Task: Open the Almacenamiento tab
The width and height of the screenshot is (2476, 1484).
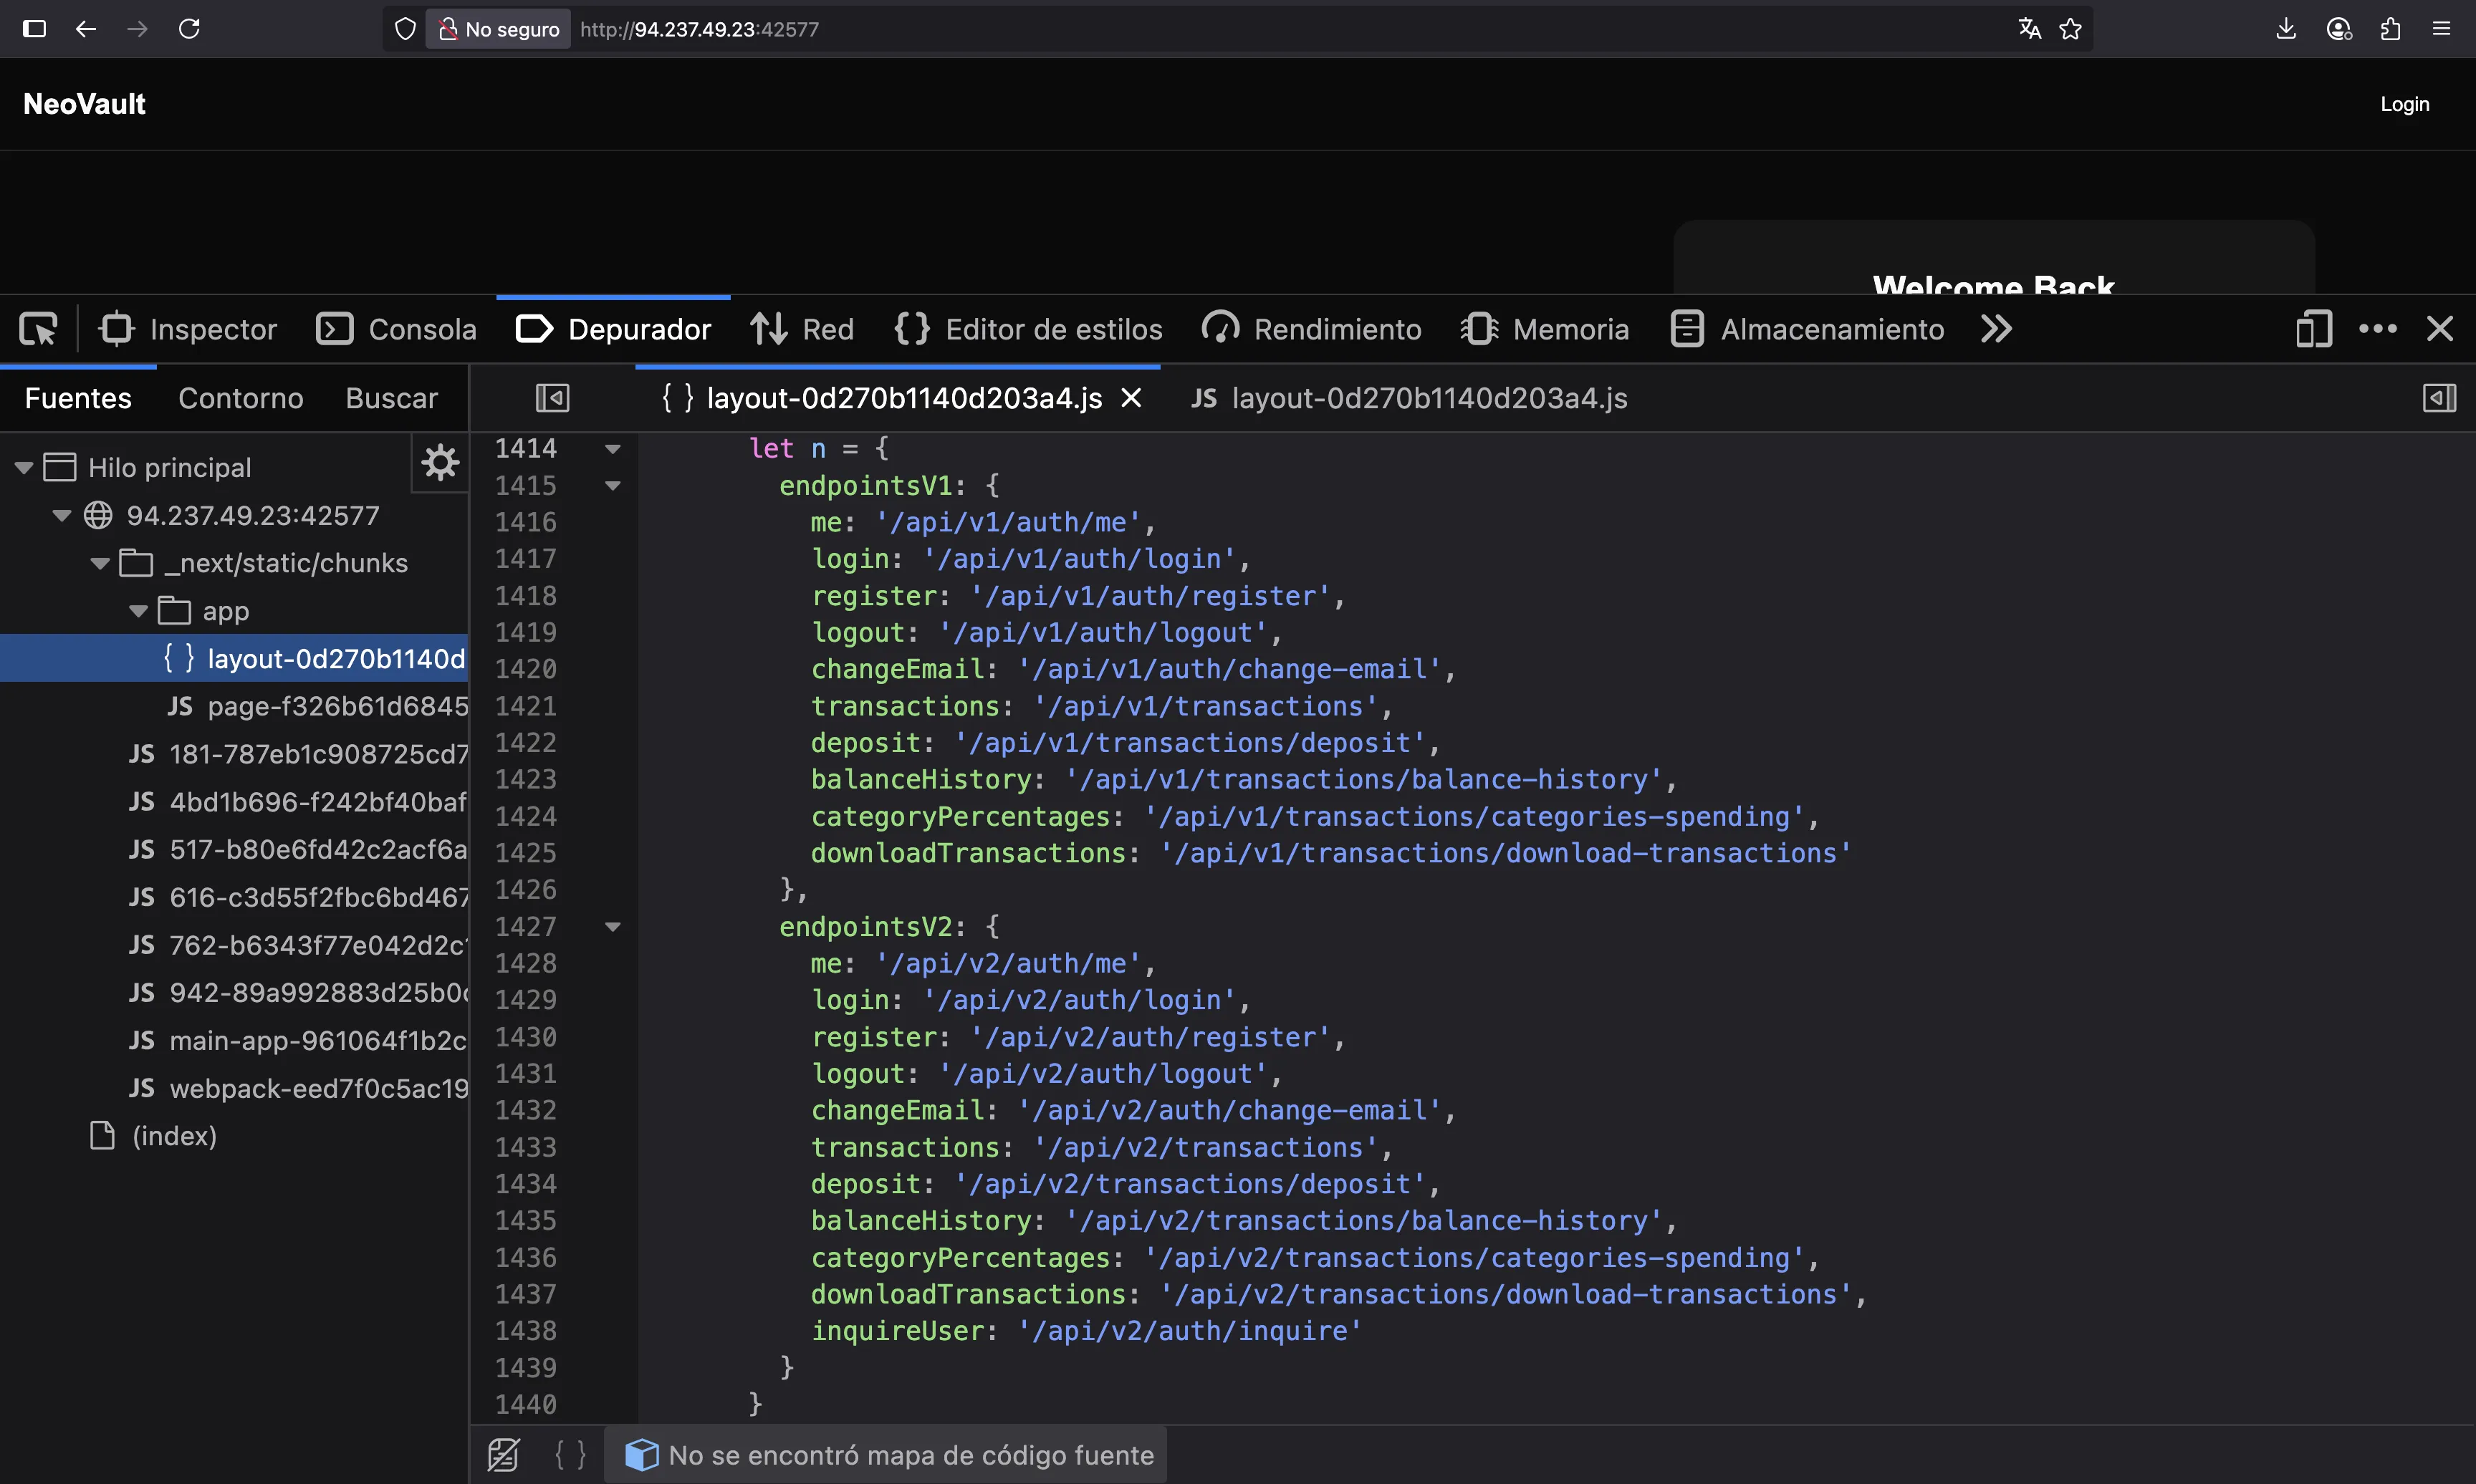Action: [x=1808, y=329]
